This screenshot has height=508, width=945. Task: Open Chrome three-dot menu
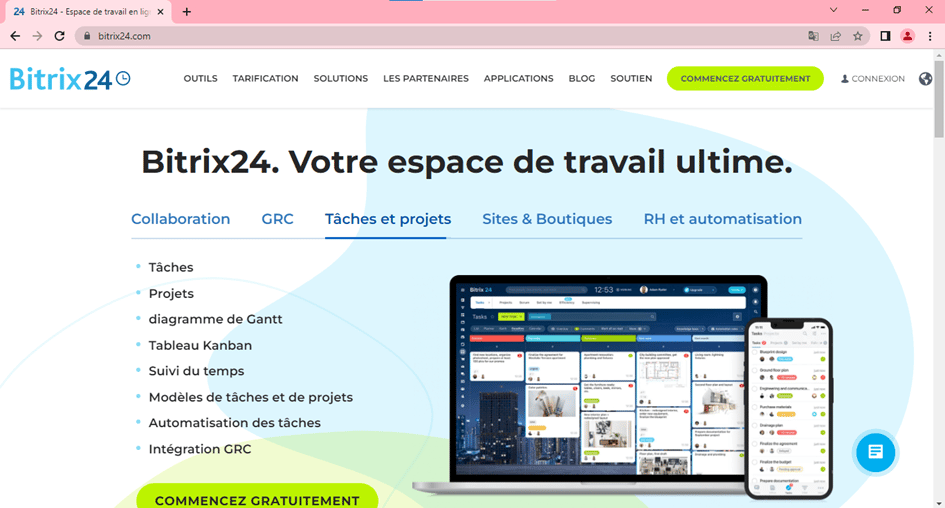929,36
